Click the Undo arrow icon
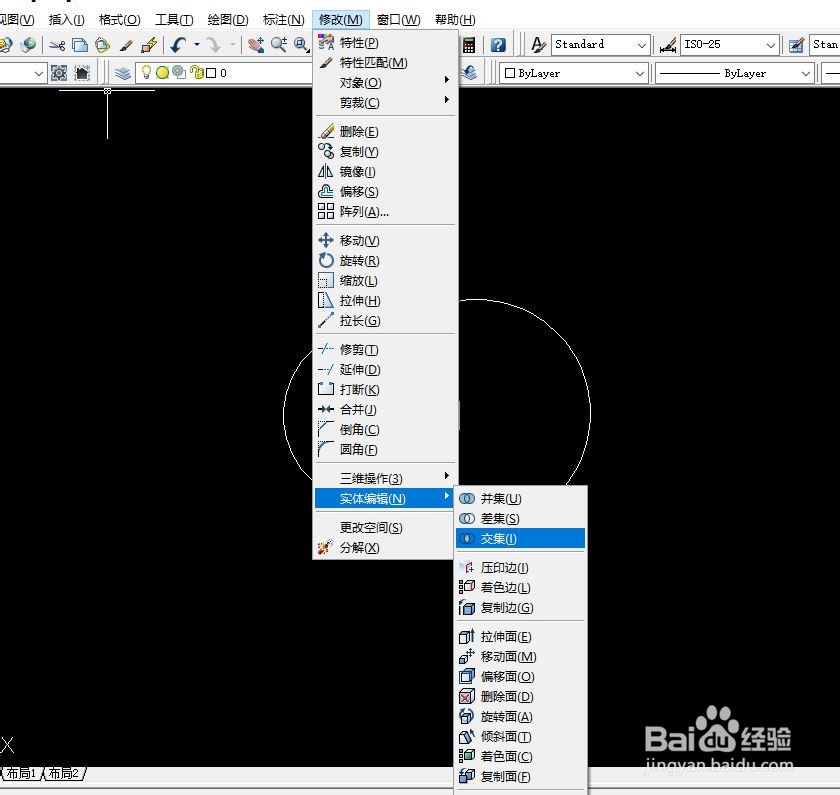 click(178, 45)
